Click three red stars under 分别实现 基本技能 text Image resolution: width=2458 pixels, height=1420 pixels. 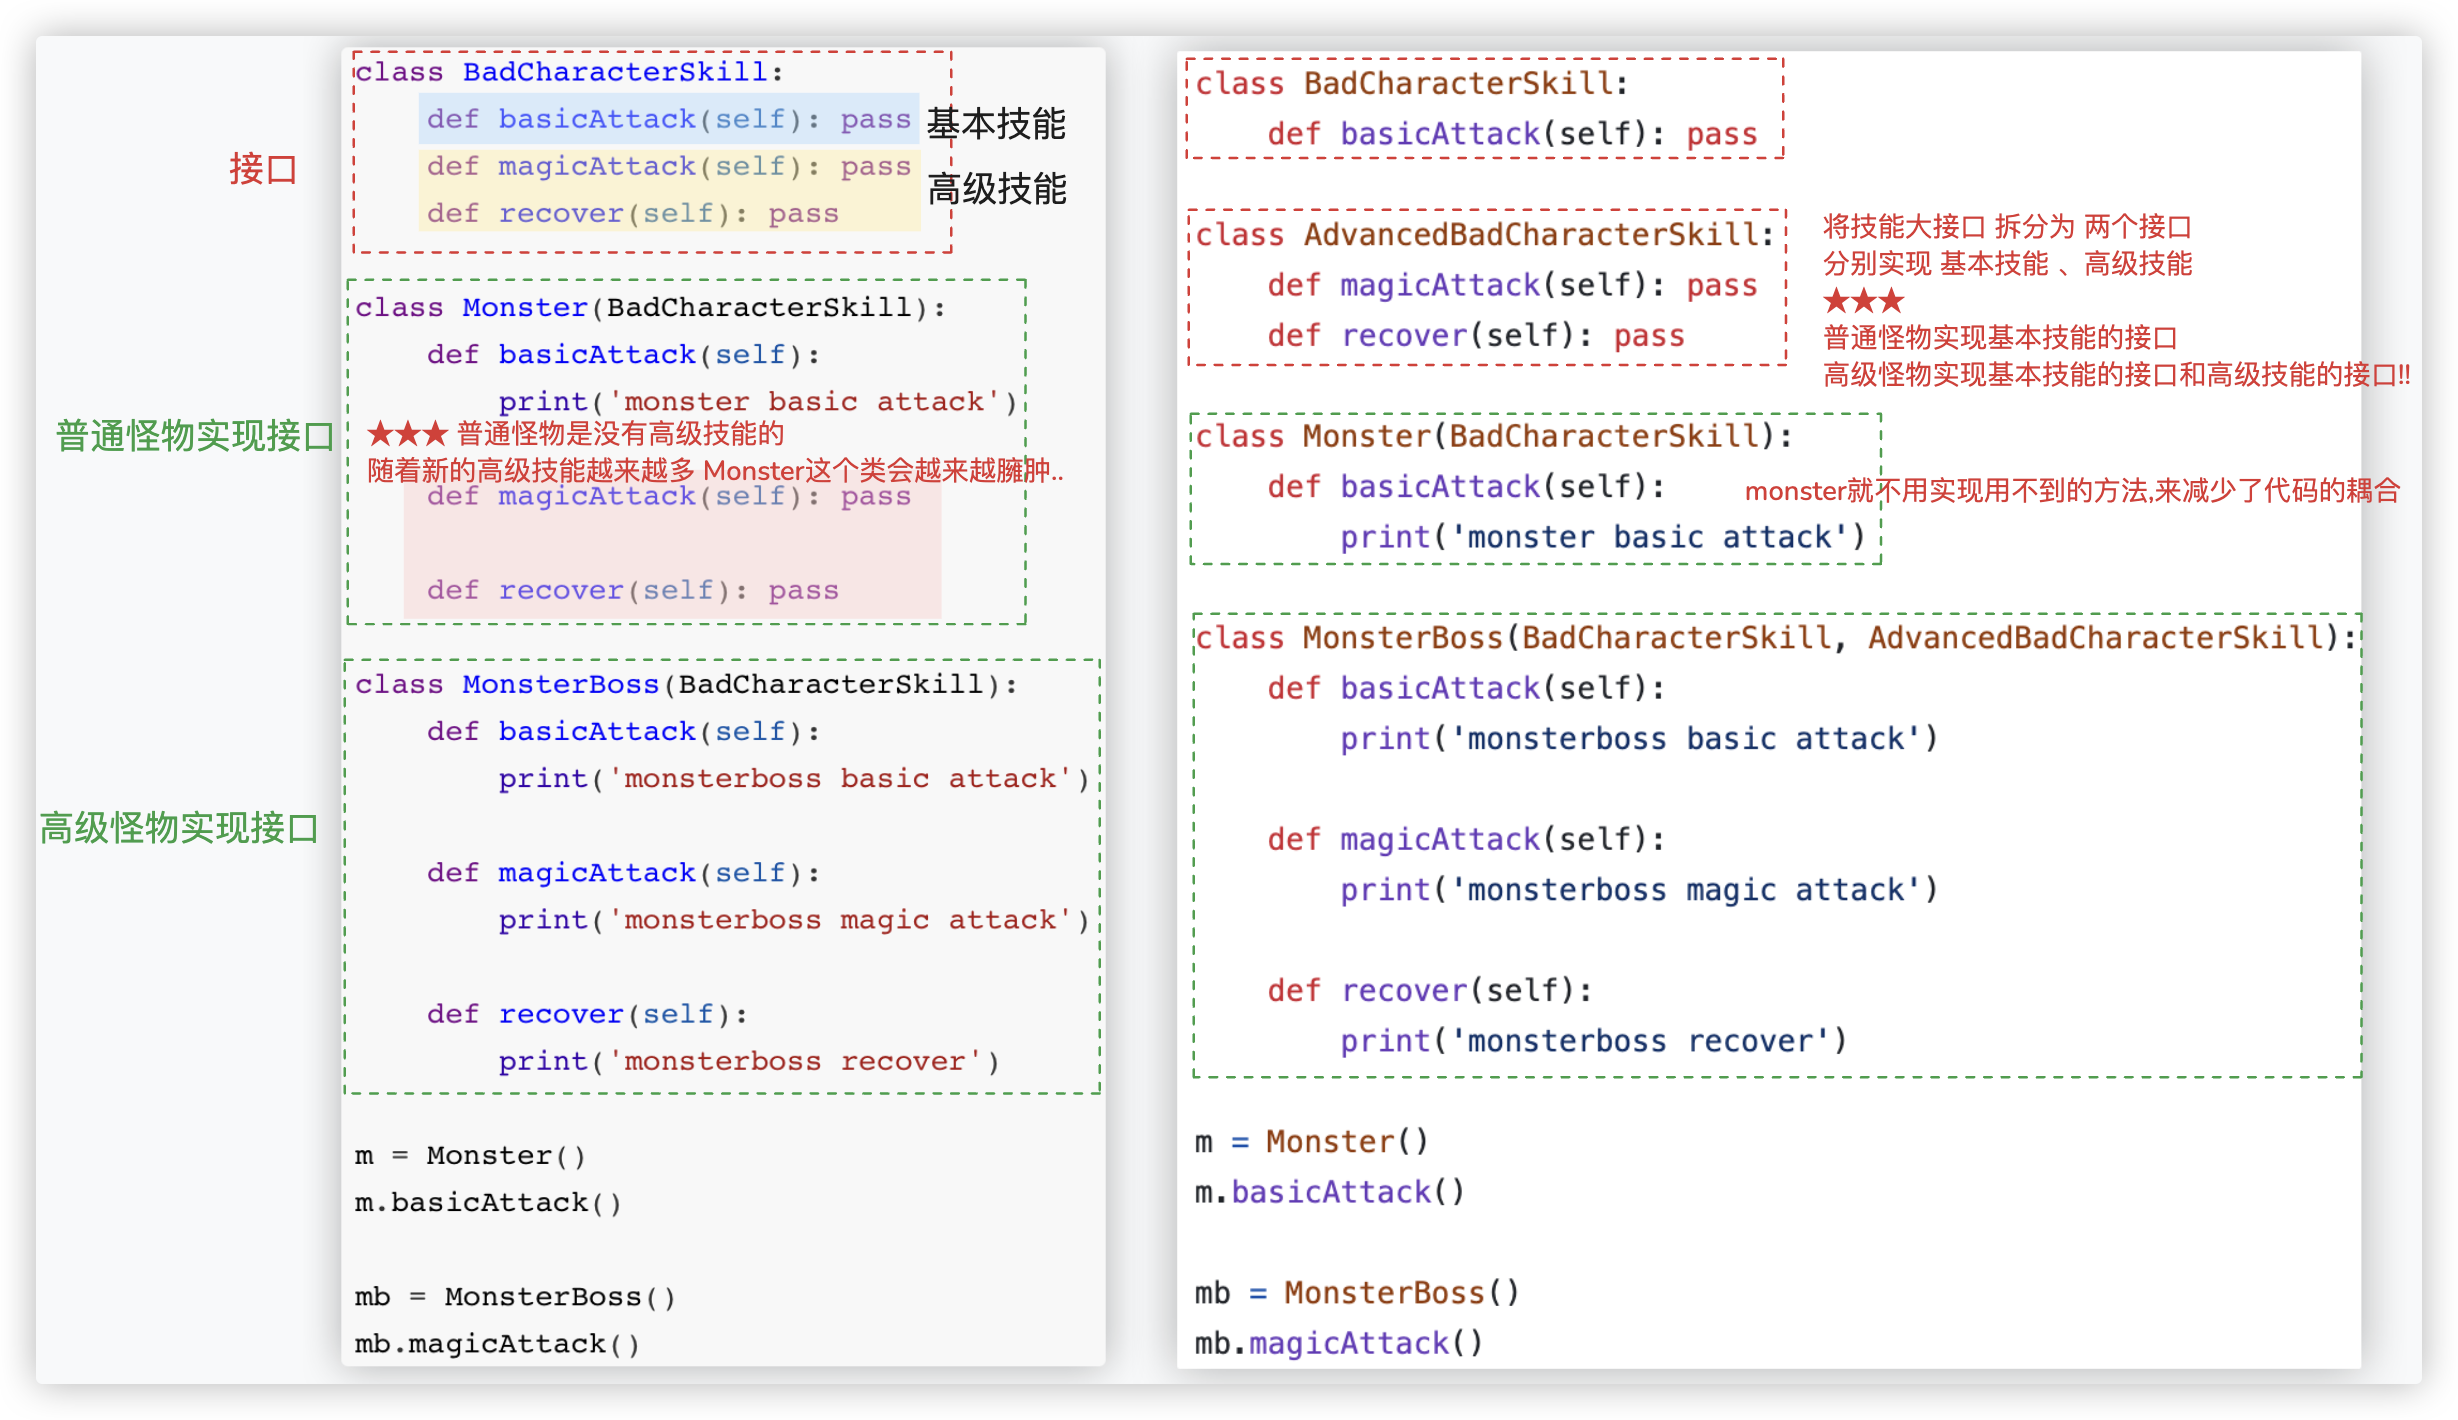click(1863, 301)
